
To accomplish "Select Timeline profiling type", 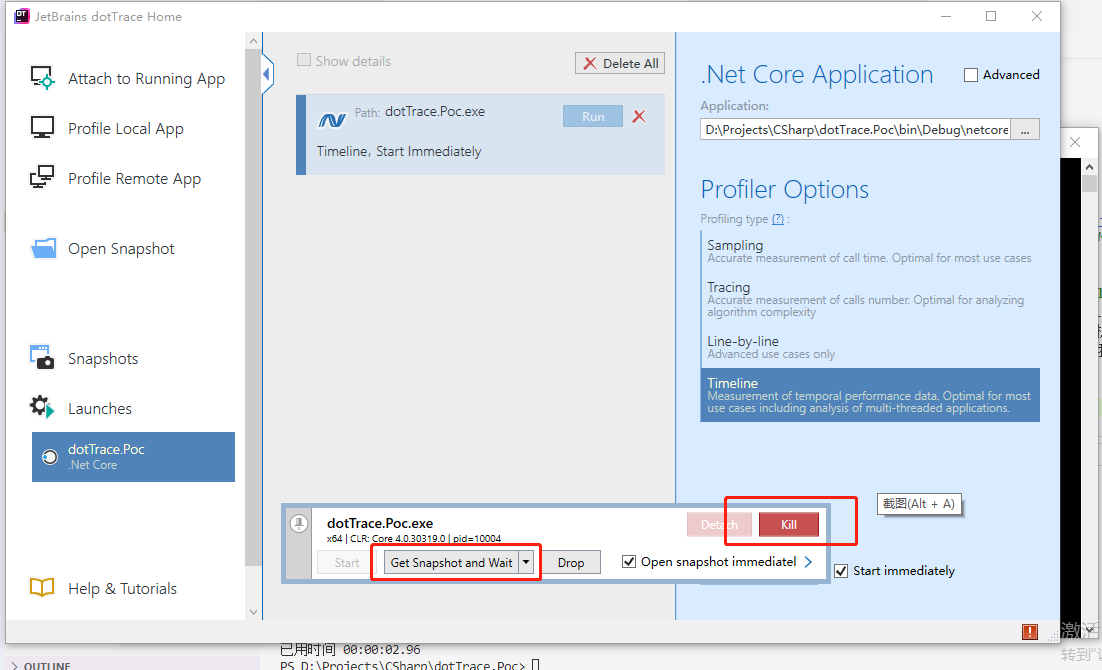I will [x=869, y=395].
